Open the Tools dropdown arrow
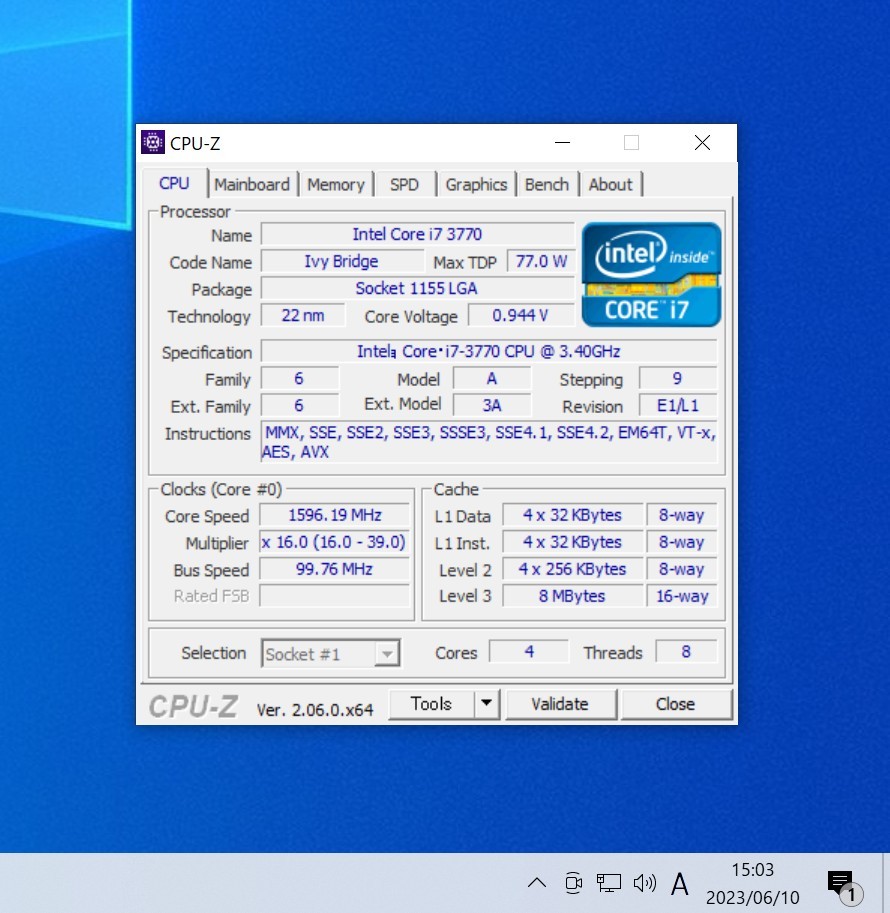This screenshot has width=890, height=913. [x=486, y=703]
